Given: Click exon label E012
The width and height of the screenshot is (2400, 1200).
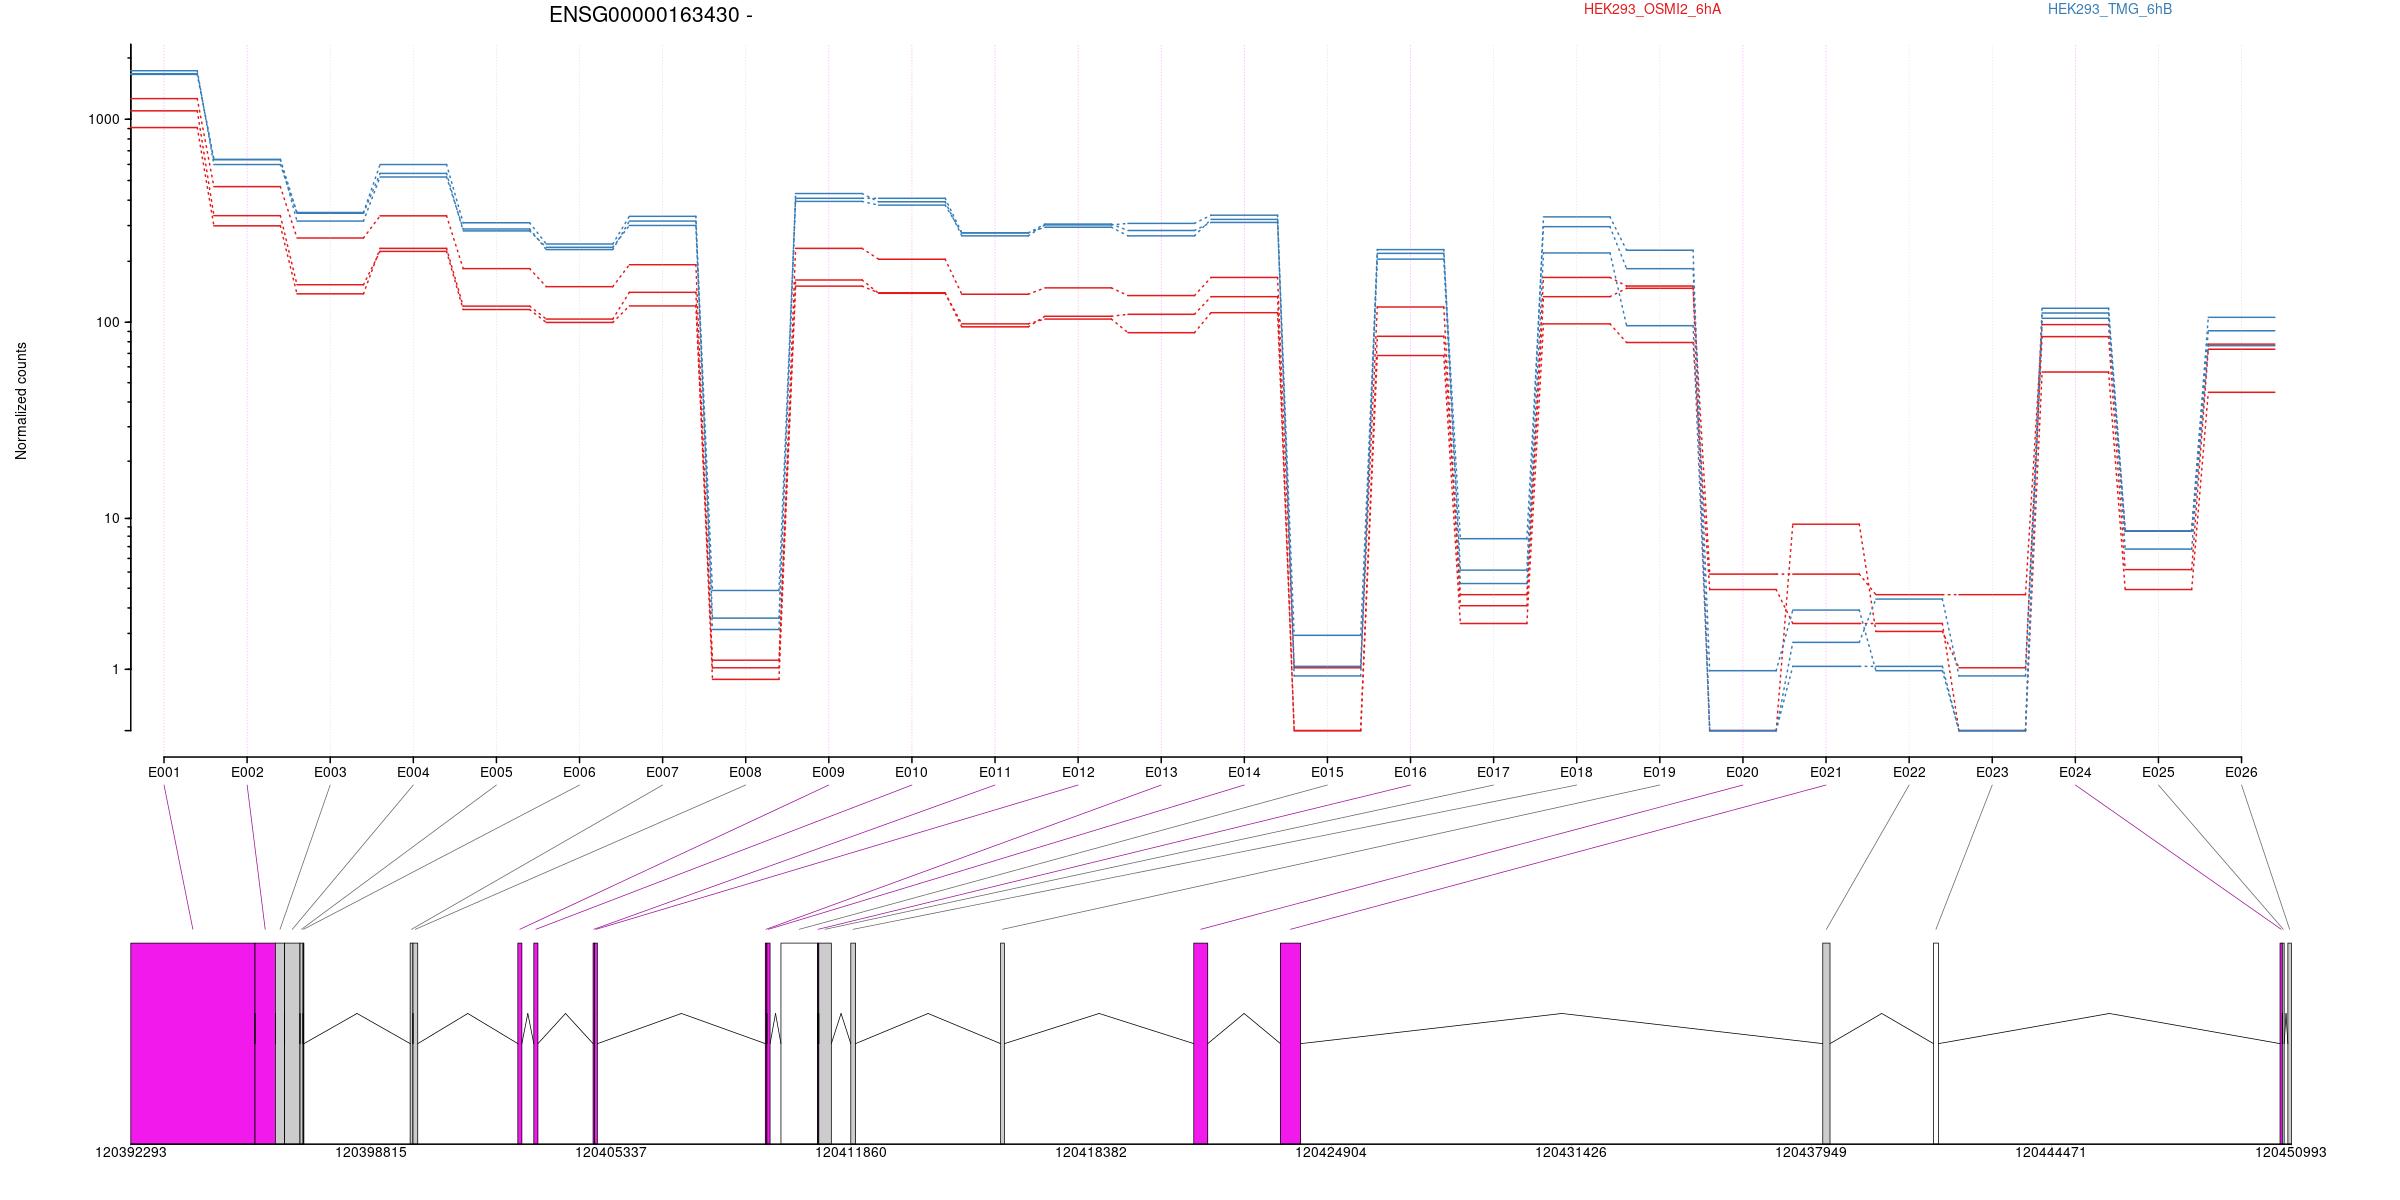Looking at the screenshot, I should 1078,772.
